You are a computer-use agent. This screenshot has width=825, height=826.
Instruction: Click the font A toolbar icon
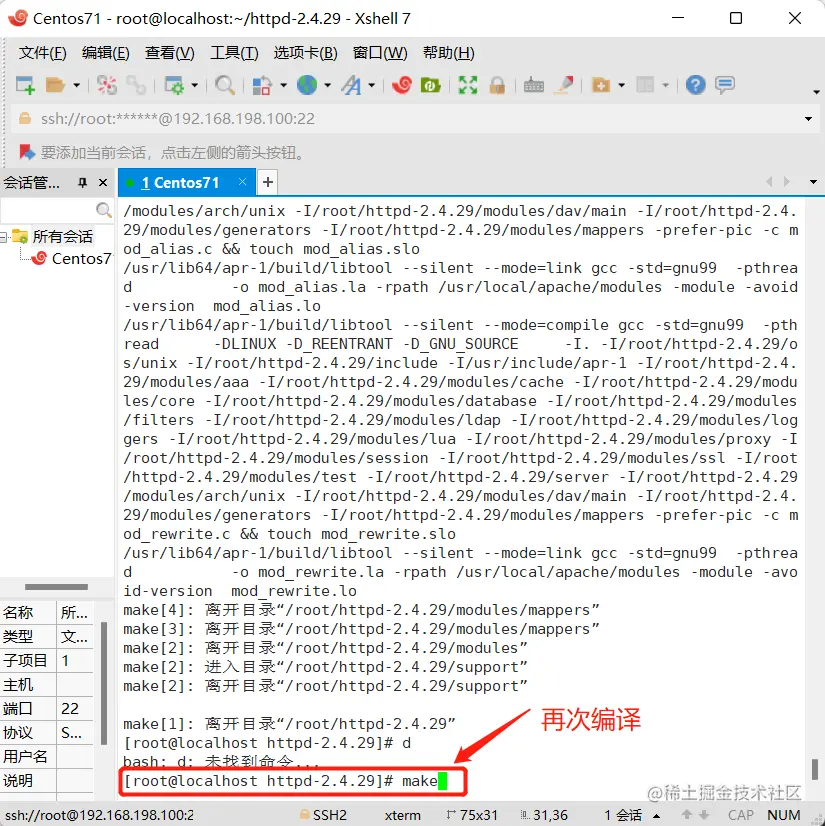pos(351,85)
